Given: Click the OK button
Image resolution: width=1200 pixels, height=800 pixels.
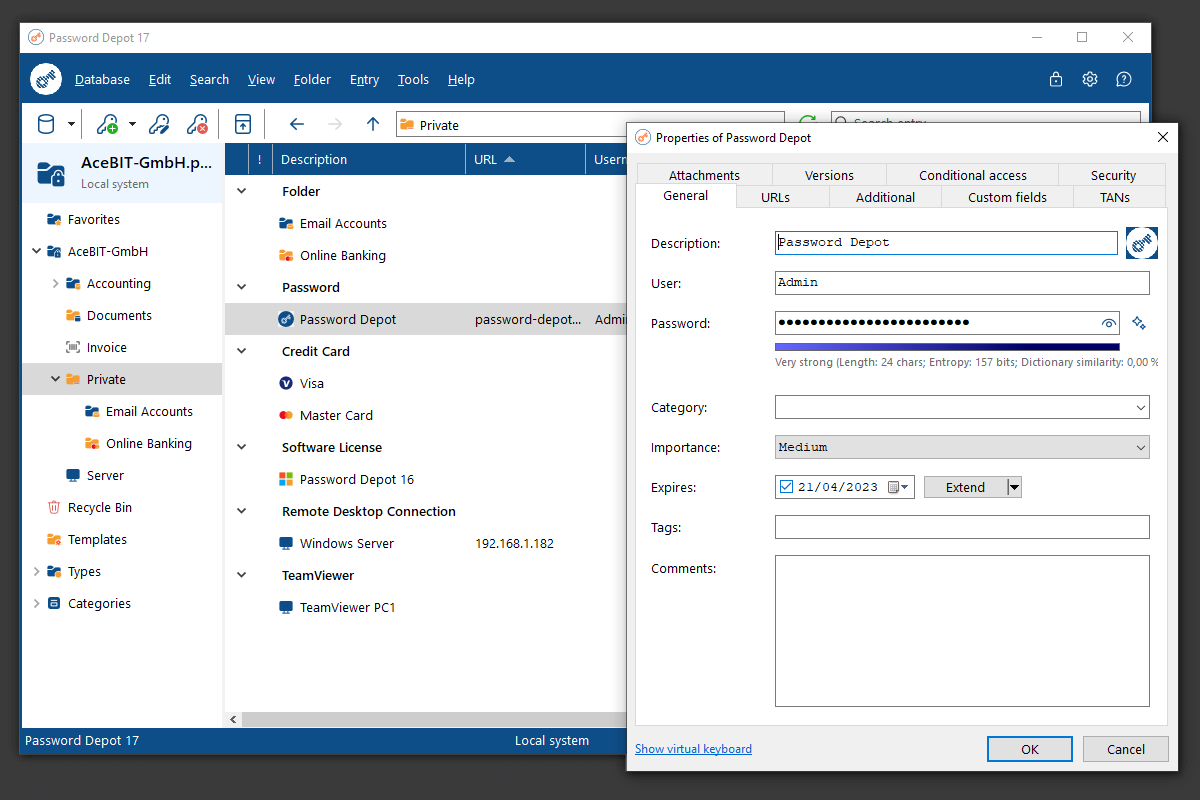Looking at the screenshot, I should (1030, 749).
